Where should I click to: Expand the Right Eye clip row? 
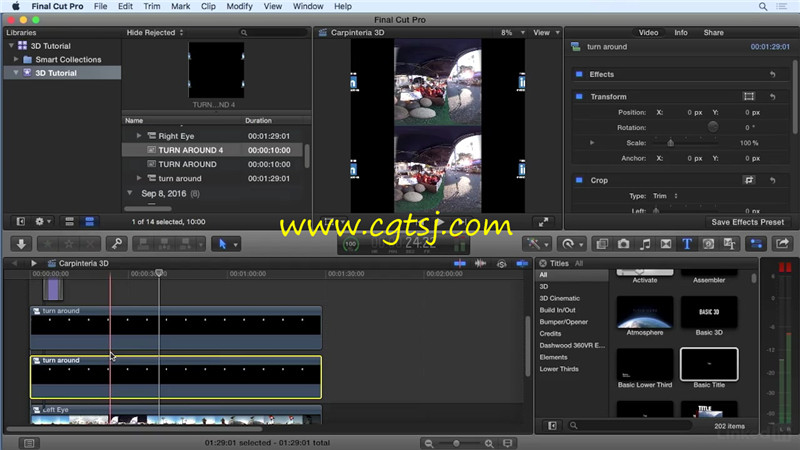pos(139,136)
